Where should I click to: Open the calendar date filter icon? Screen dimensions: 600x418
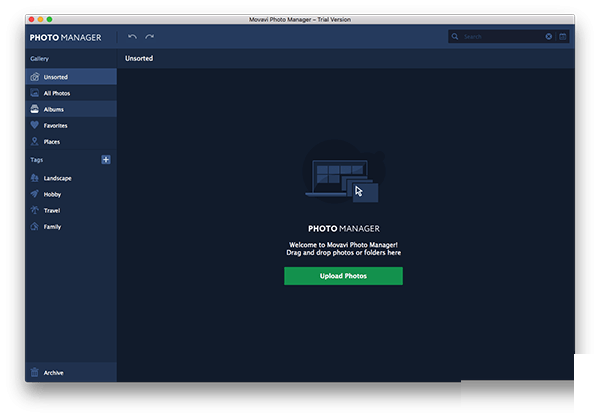(562, 36)
